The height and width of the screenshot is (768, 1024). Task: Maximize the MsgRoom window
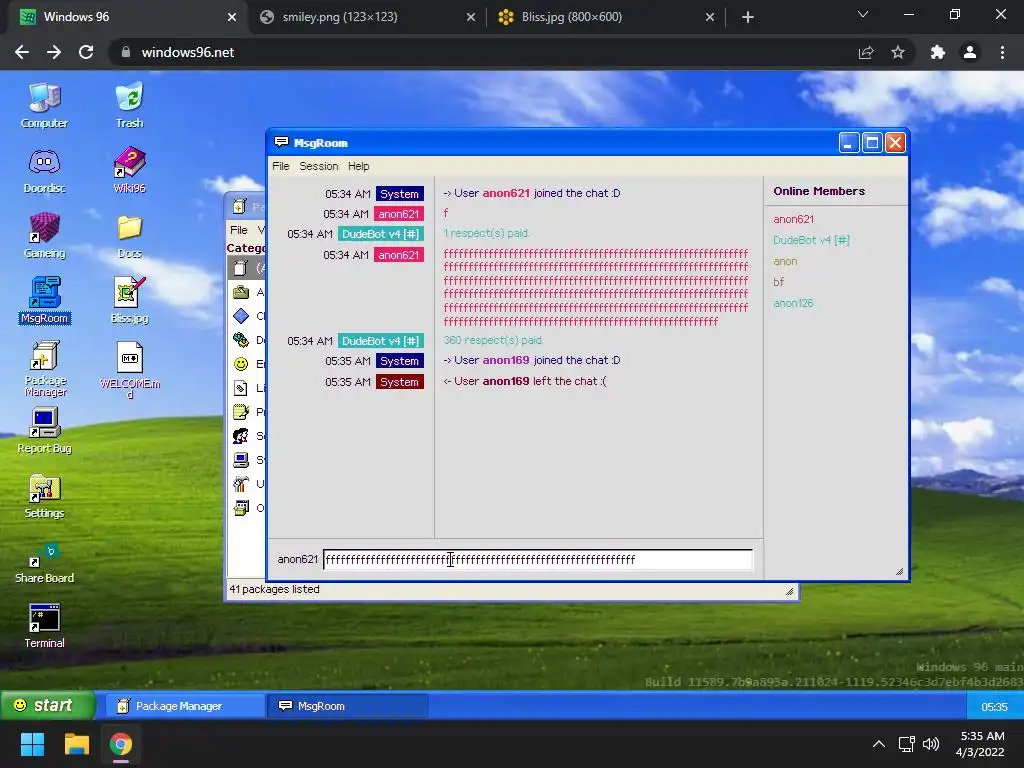(x=872, y=142)
